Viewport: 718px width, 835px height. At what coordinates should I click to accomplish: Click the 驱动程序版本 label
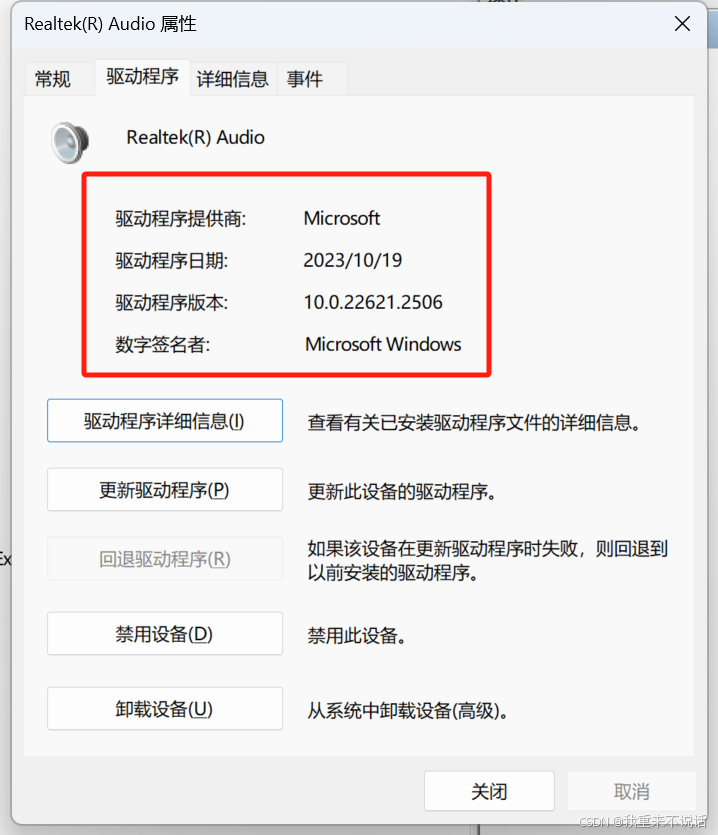click(172, 302)
